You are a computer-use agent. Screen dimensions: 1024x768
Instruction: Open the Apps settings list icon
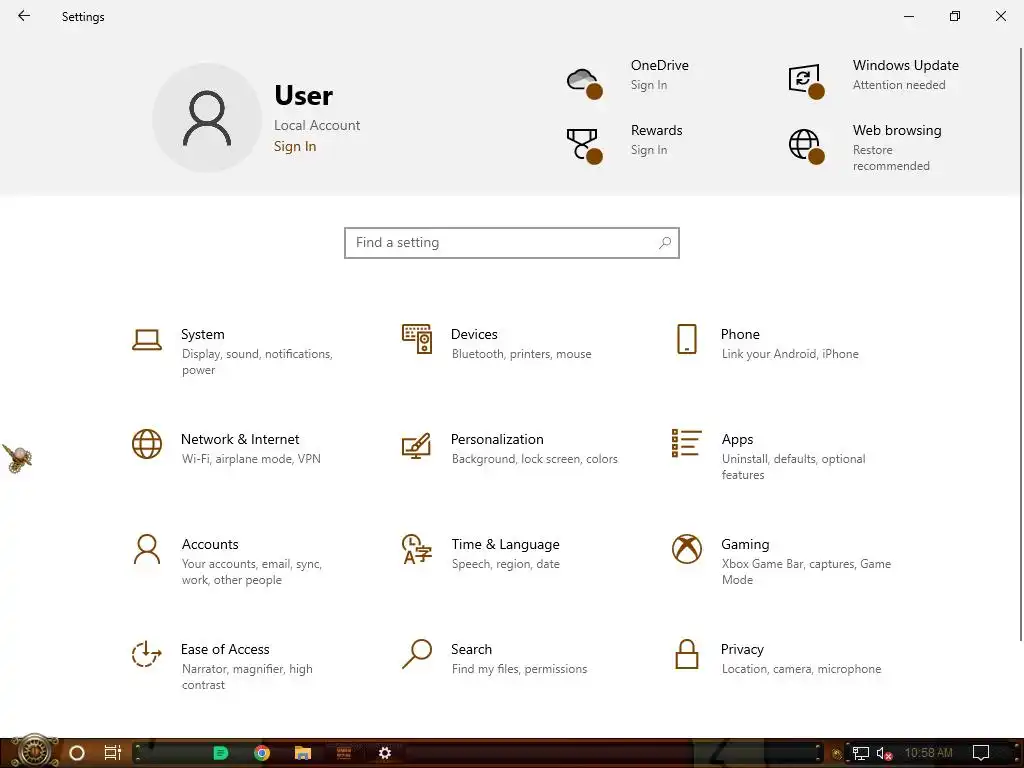(x=686, y=443)
